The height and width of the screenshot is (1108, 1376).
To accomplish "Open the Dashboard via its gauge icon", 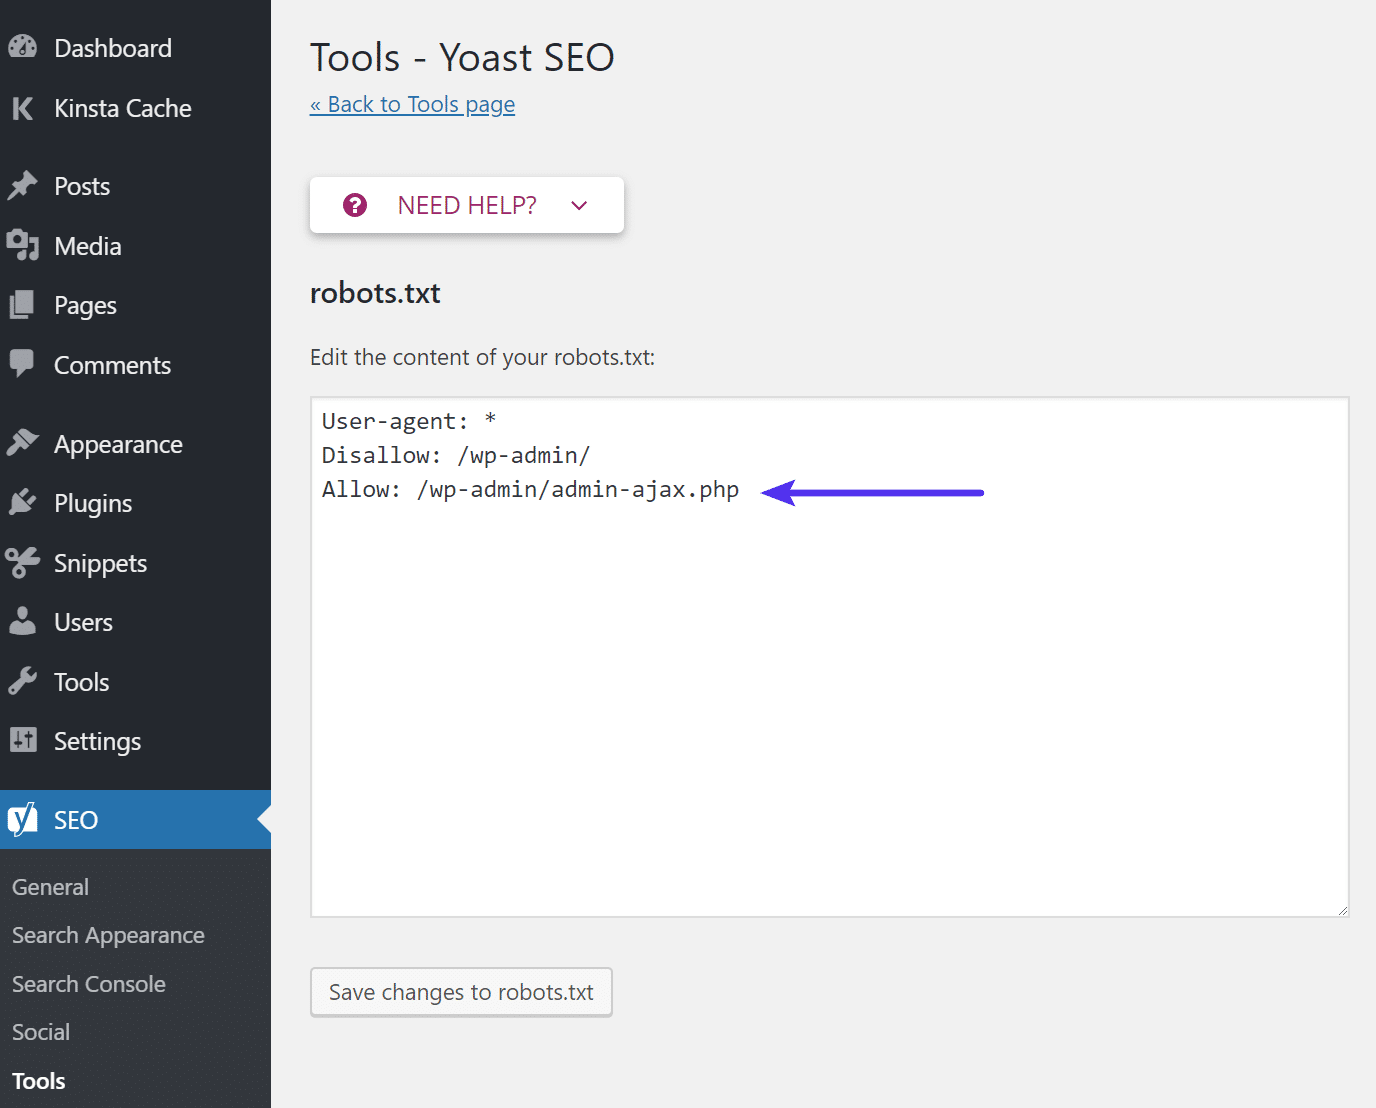I will (22, 46).
